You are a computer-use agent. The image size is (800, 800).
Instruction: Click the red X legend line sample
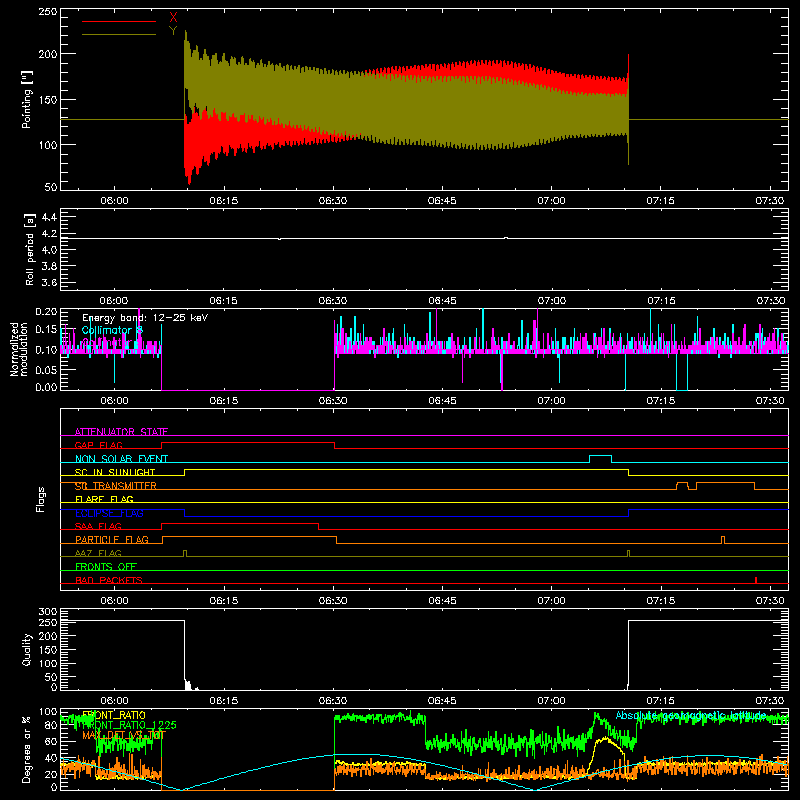pyautogui.click(x=119, y=21)
